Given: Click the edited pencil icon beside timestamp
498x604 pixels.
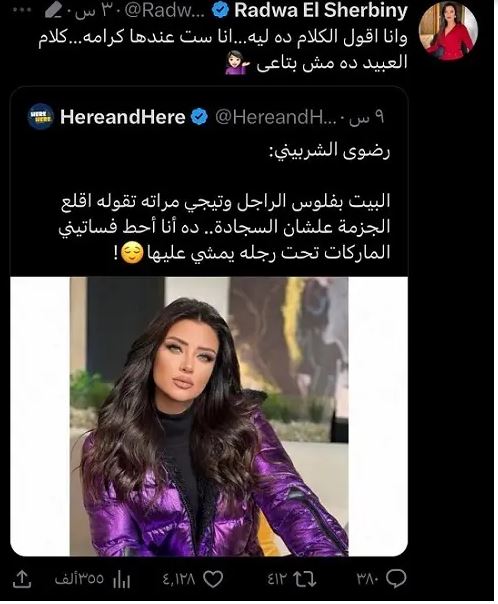Looking at the screenshot, I should [52, 12].
